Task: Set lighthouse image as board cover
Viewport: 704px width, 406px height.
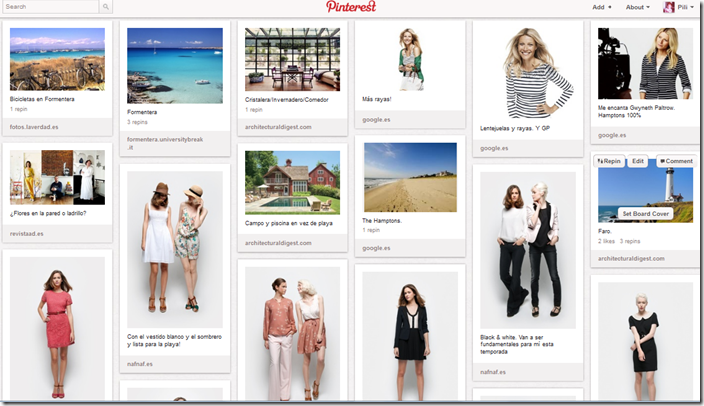Action: (x=646, y=214)
